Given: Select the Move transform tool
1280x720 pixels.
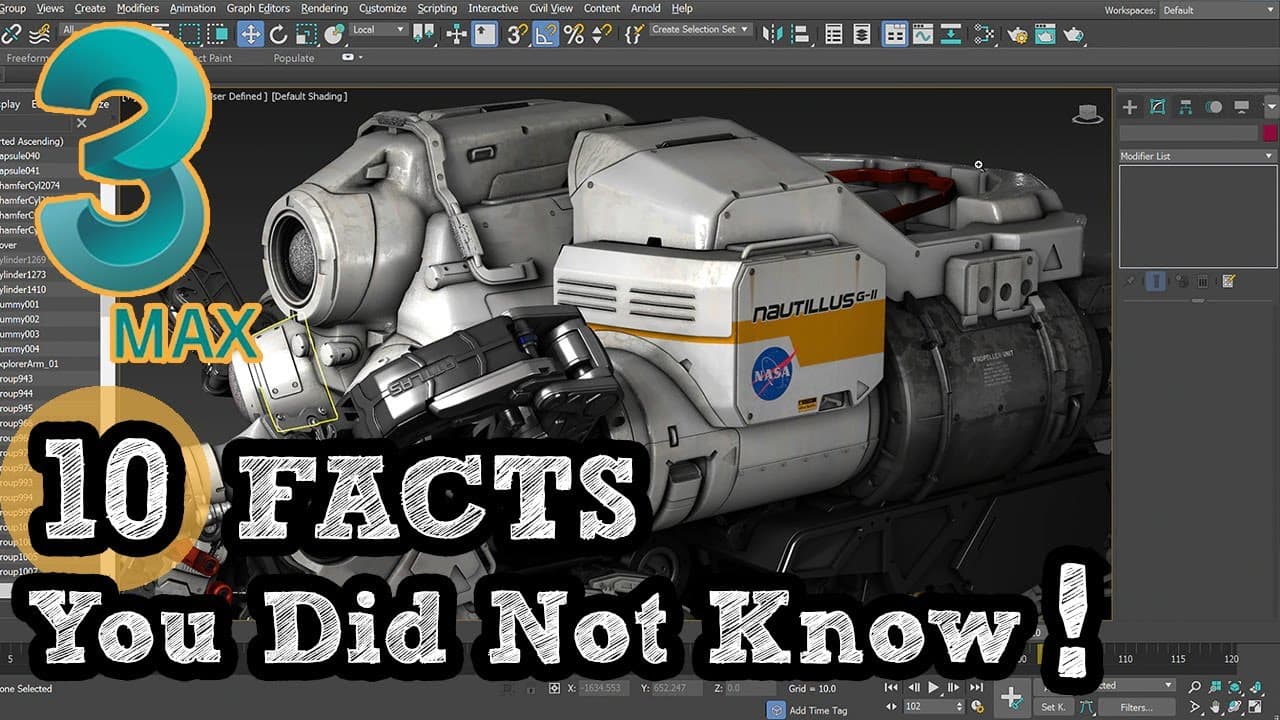Looking at the screenshot, I should click(250, 34).
